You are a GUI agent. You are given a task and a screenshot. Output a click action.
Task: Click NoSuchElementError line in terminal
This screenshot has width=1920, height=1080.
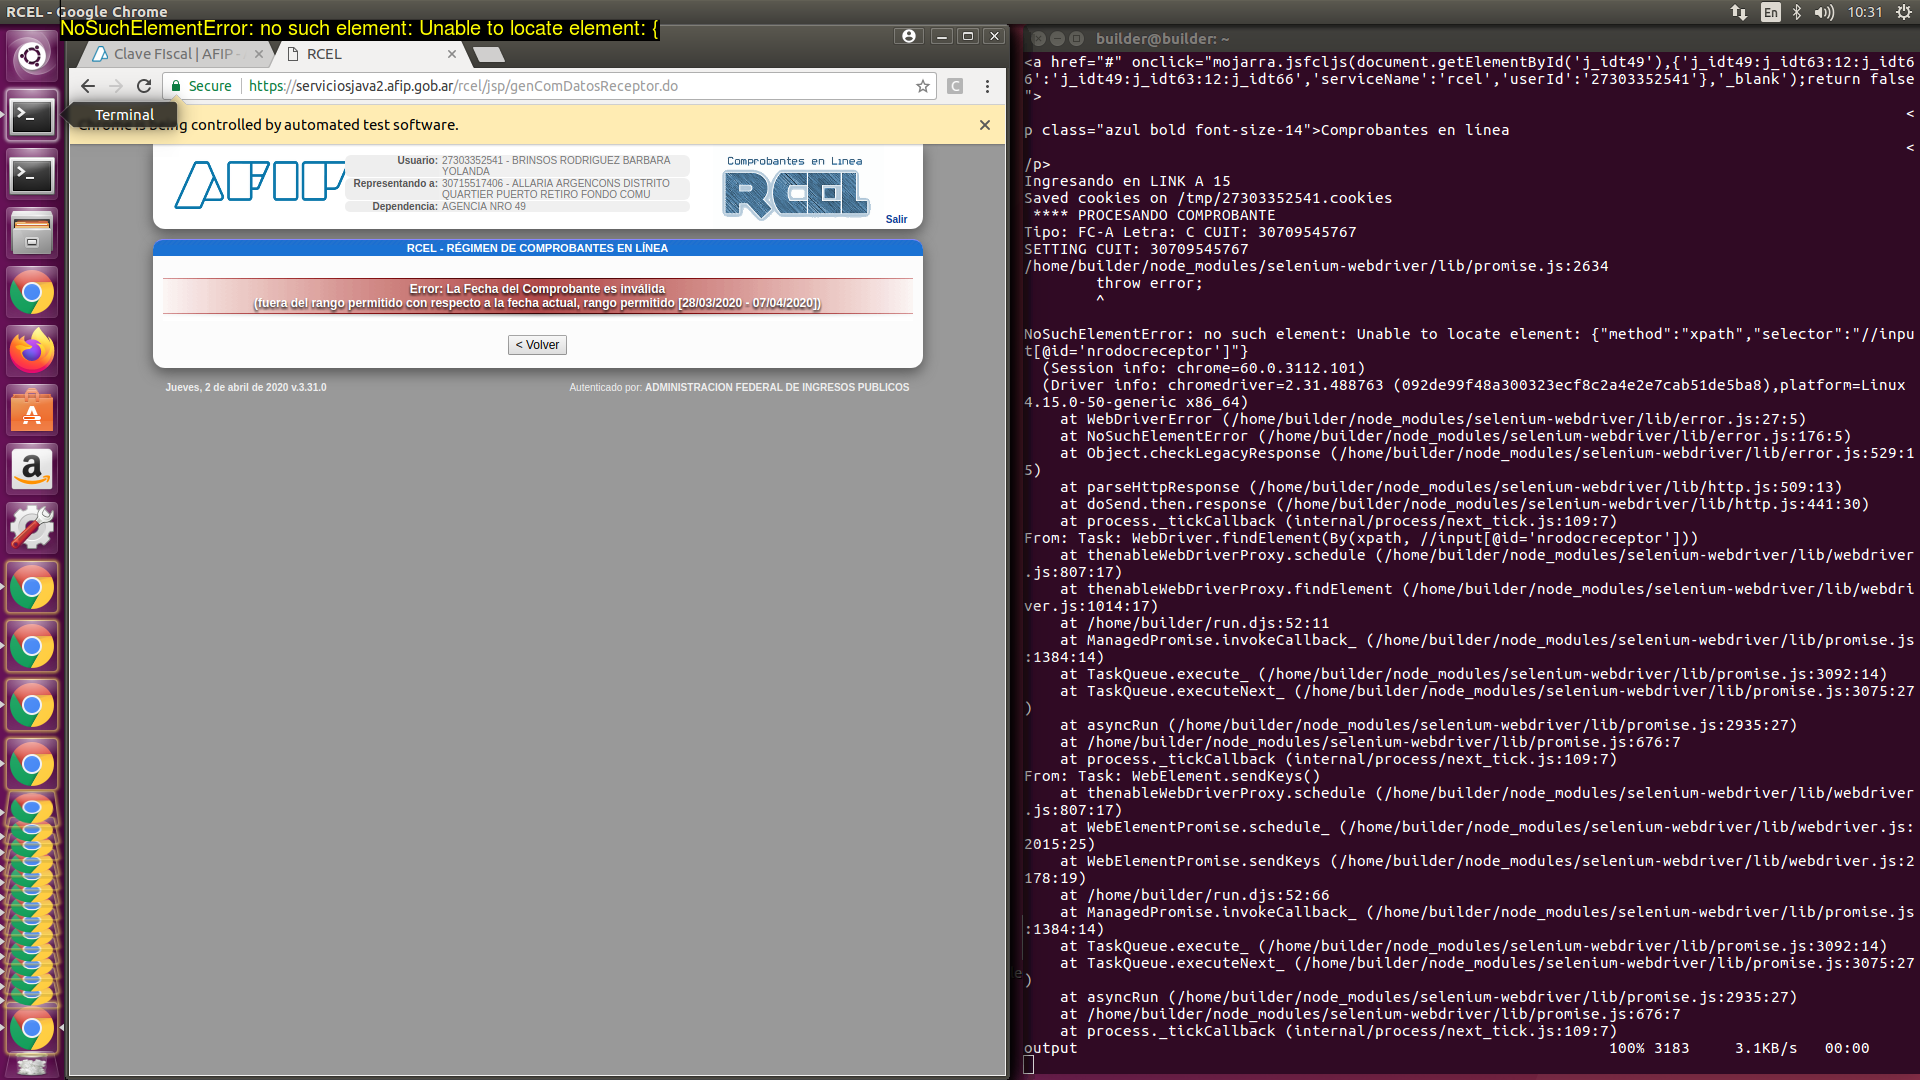(1469, 343)
